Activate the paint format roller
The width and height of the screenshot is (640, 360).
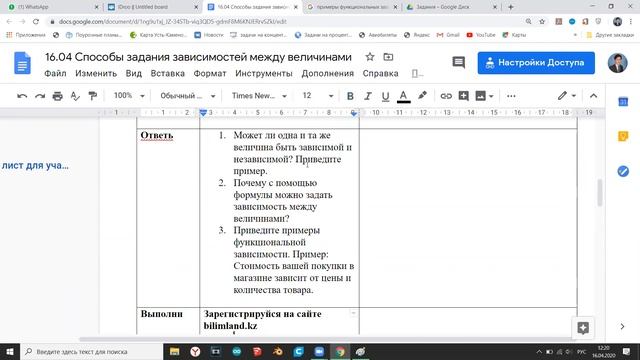93,96
